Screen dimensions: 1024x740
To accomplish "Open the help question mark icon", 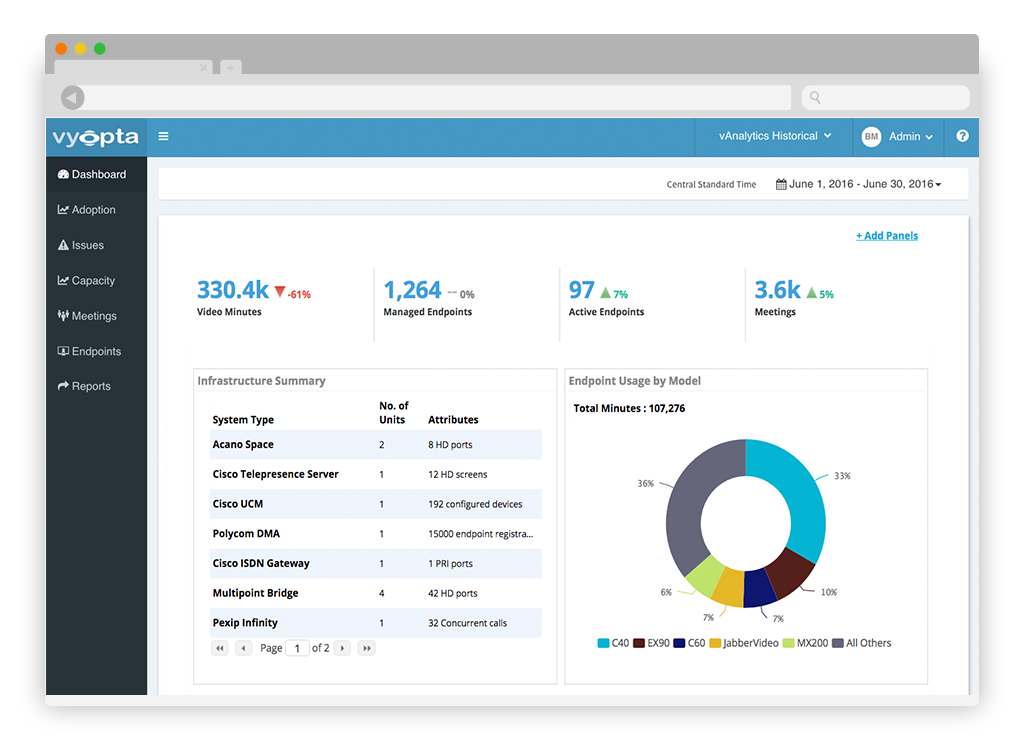I will 962,136.
